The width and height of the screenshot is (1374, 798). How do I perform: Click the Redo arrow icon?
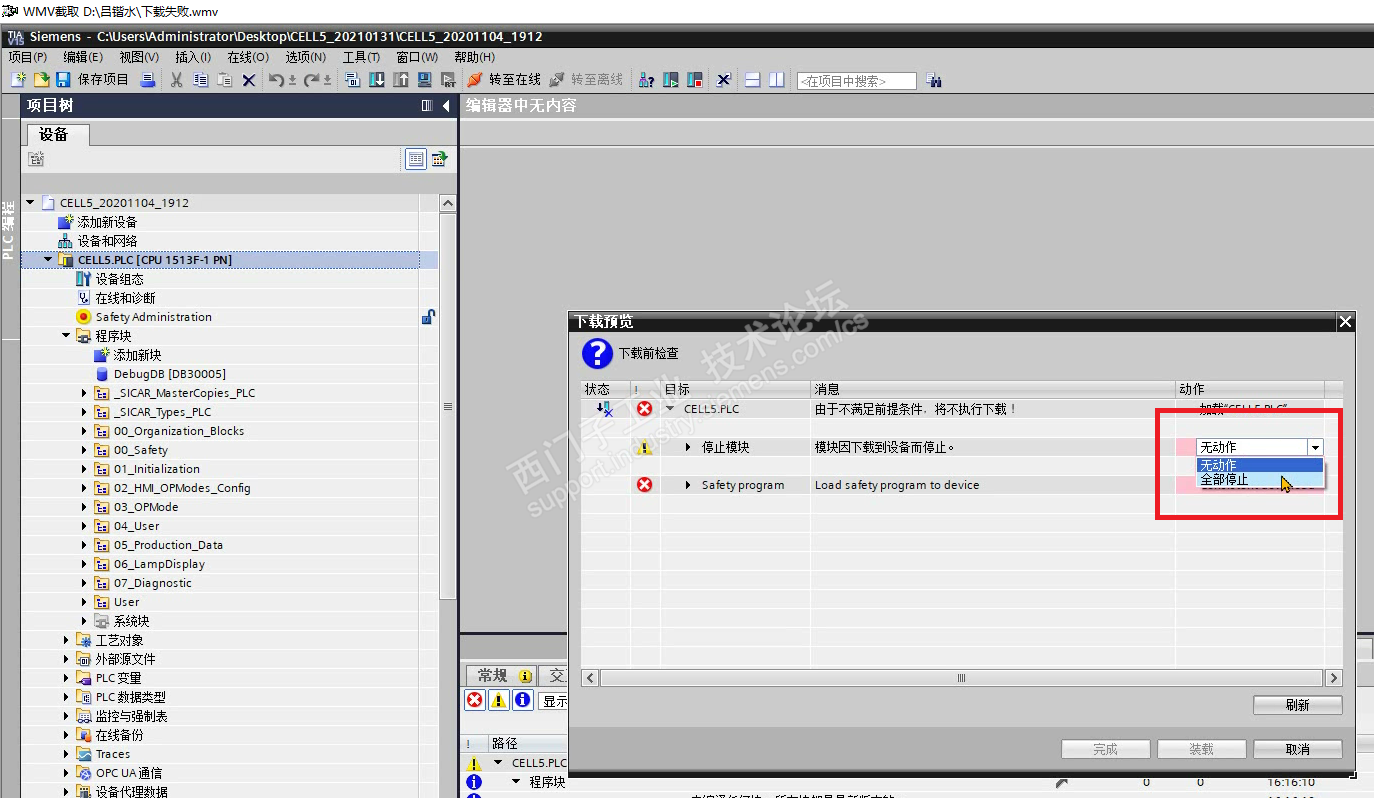pos(312,80)
